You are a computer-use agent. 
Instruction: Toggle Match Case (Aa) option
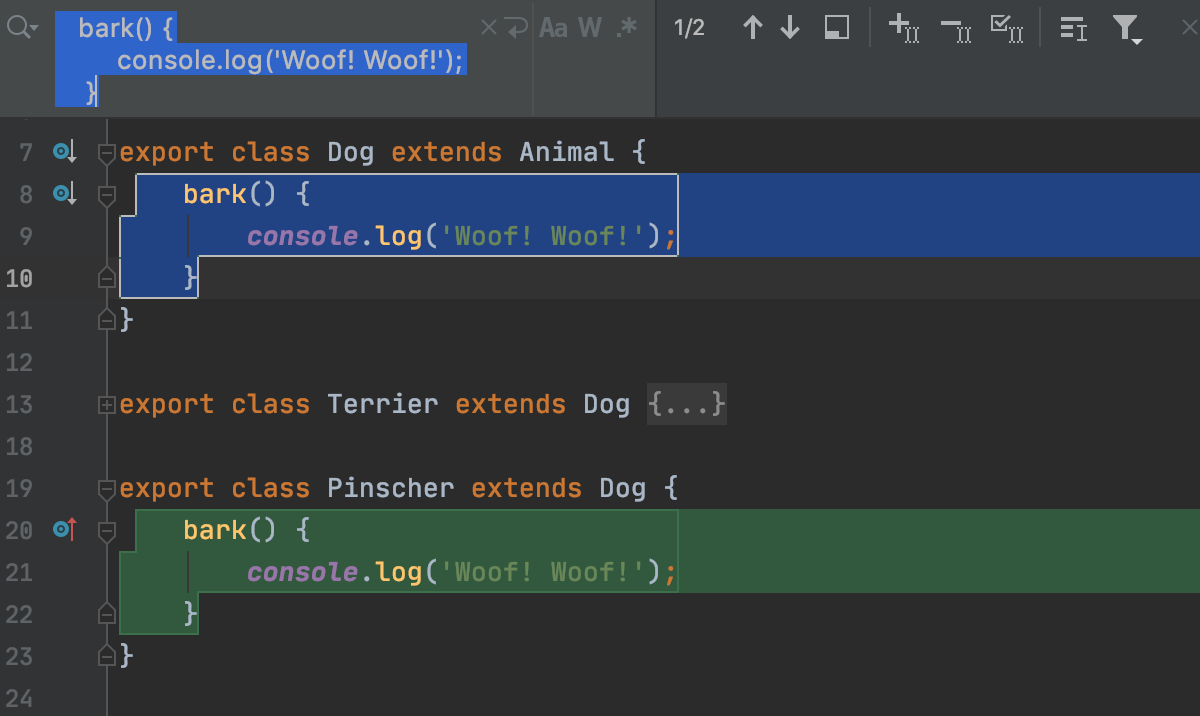point(553,28)
